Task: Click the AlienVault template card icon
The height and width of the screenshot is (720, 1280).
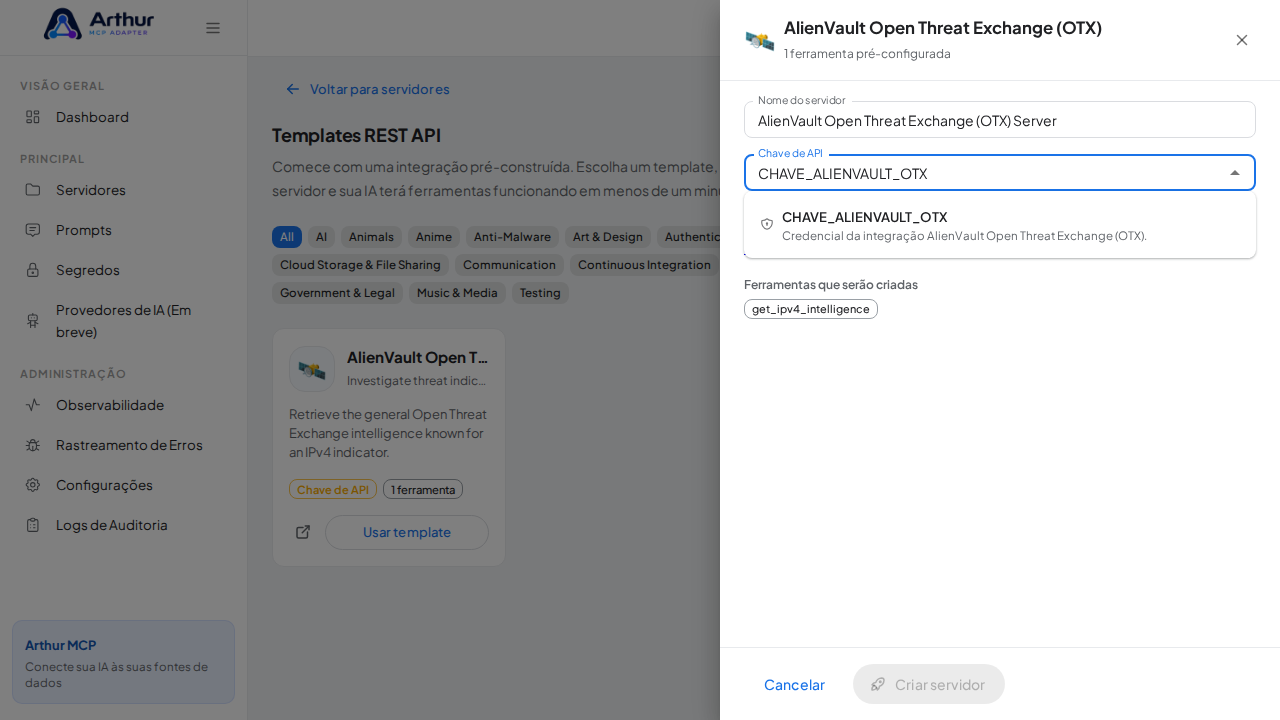Action: coord(312,369)
